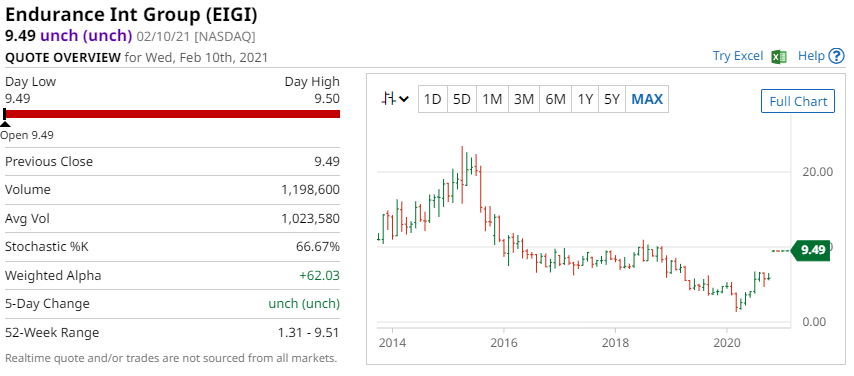The width and height of the screenshot is (854, 376).
Task: Click the Help question mark icon
Action: (836, 56)
